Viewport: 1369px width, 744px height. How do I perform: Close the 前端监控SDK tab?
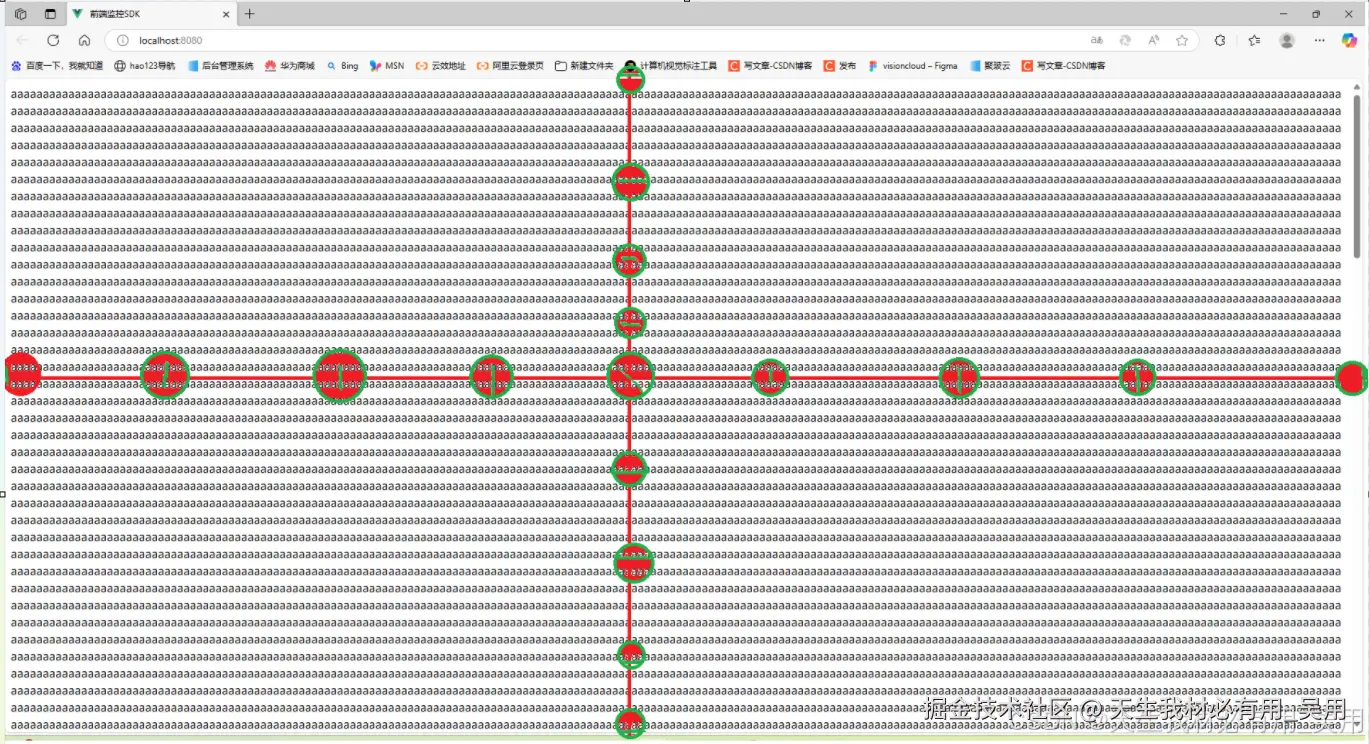click(226, 14)
